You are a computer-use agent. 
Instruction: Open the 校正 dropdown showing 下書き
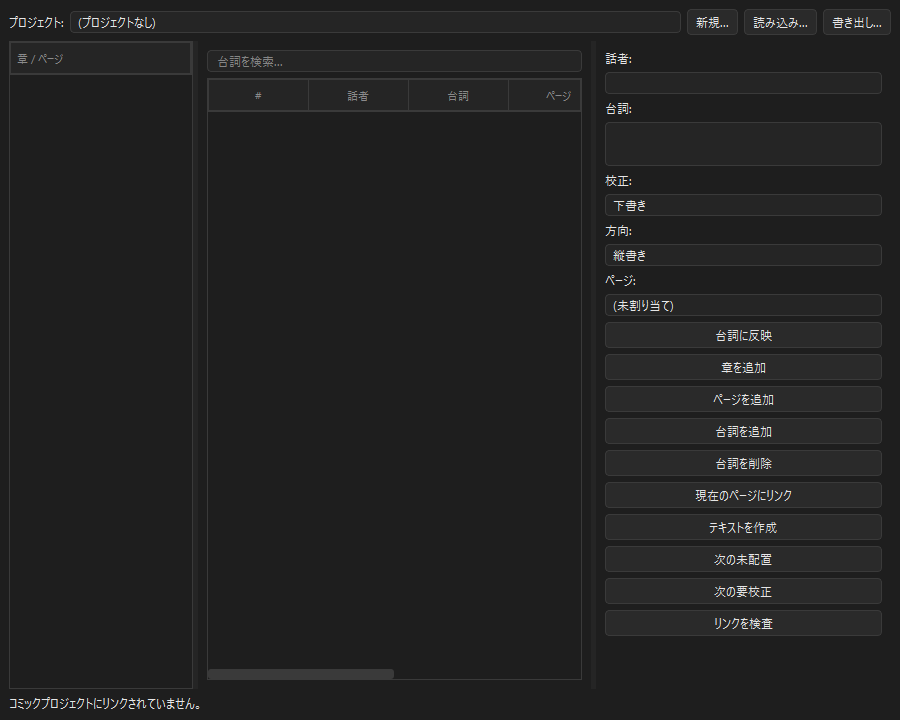point(743,205)
